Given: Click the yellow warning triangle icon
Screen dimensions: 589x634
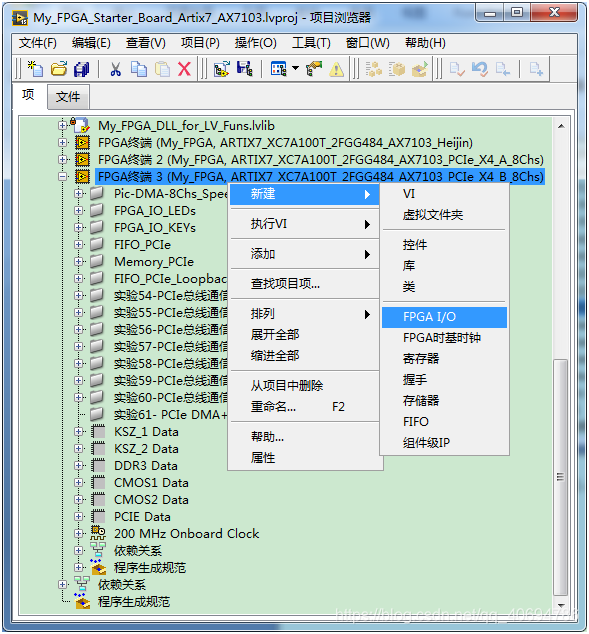Looking at the screenshot, I should click(x=336, y=69).
